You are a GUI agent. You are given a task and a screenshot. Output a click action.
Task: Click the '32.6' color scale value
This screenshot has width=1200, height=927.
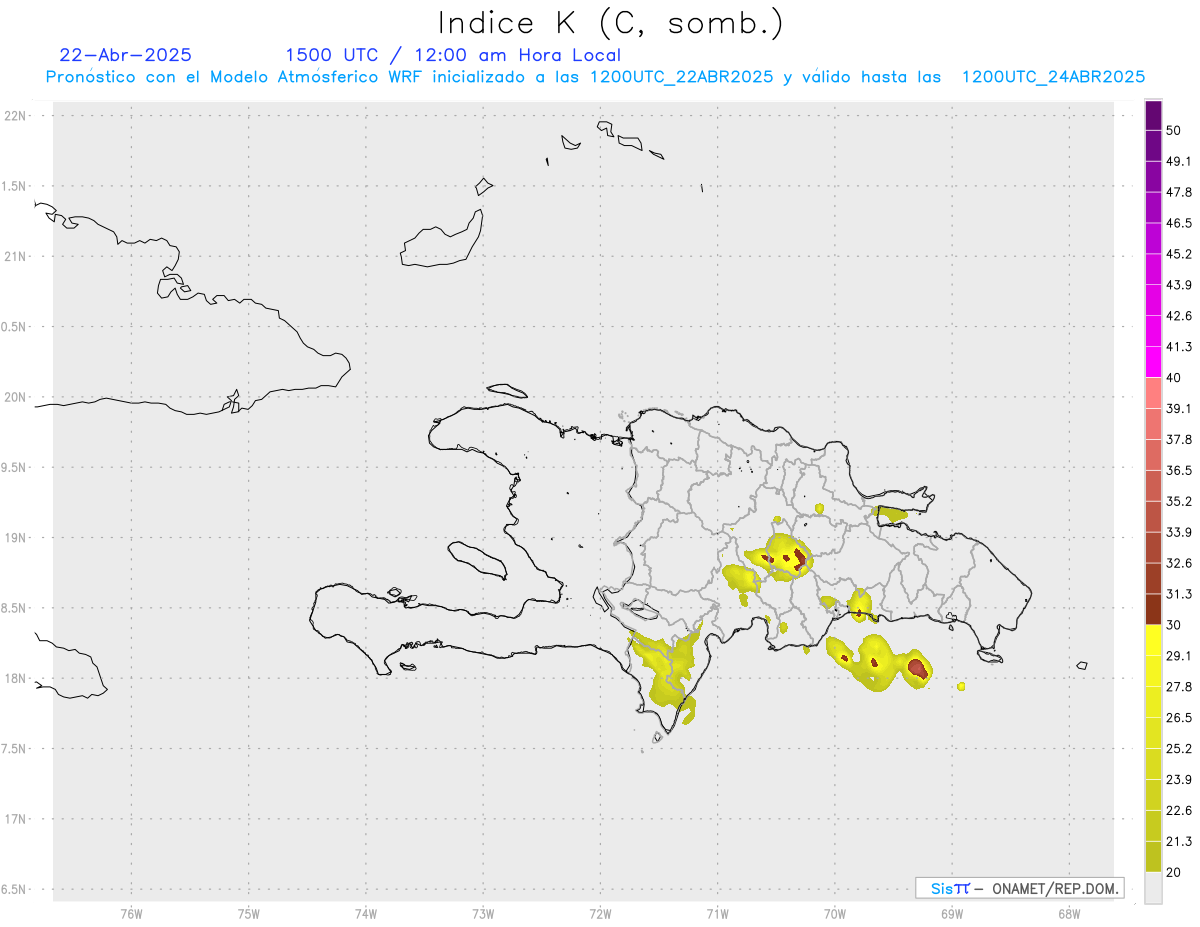point(1179,563)
